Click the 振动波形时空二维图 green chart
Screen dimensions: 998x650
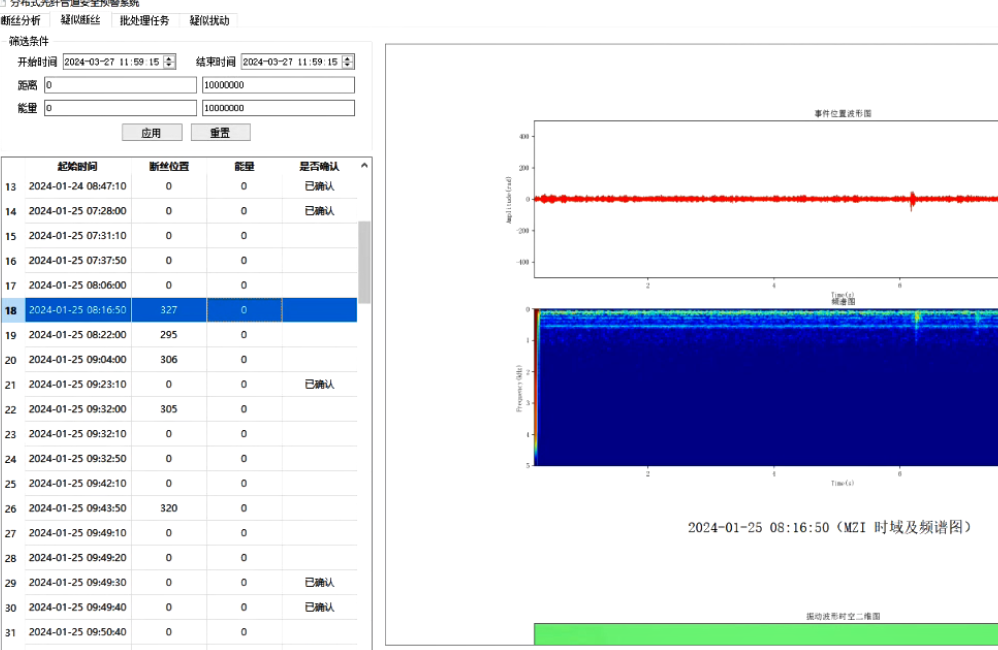(x=766, y=634)
